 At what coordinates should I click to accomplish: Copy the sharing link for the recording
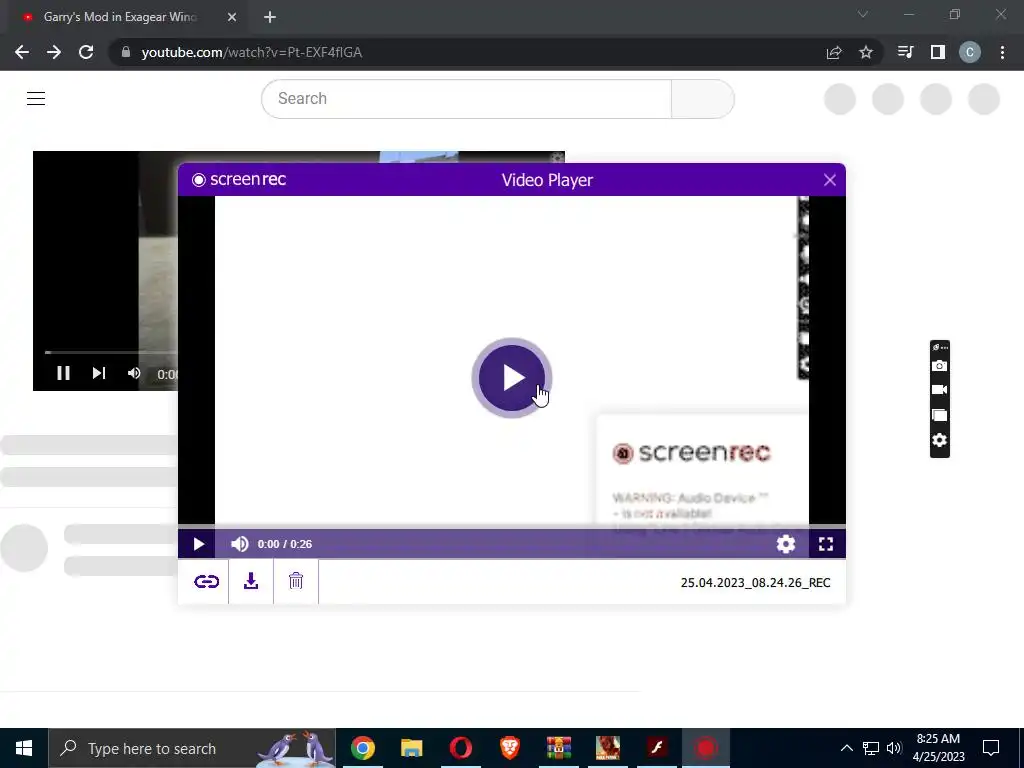(x=206, y=581)
